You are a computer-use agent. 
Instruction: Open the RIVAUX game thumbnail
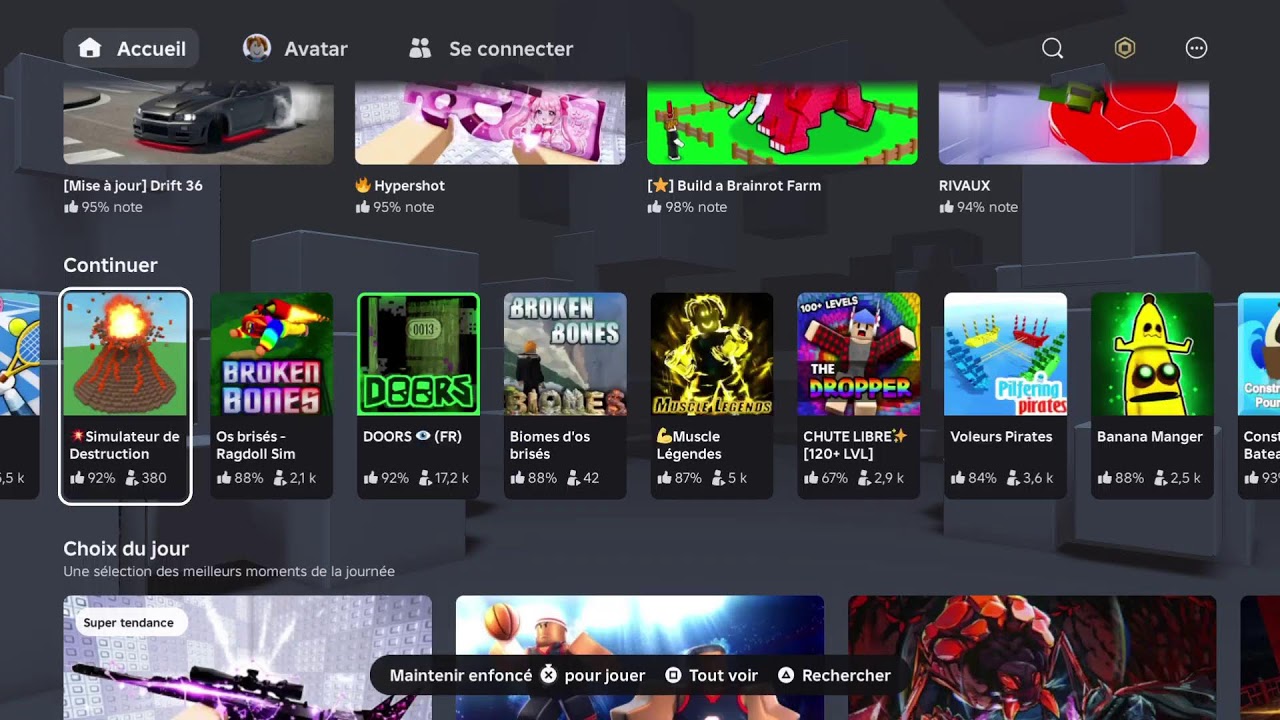pos(1074,123)
